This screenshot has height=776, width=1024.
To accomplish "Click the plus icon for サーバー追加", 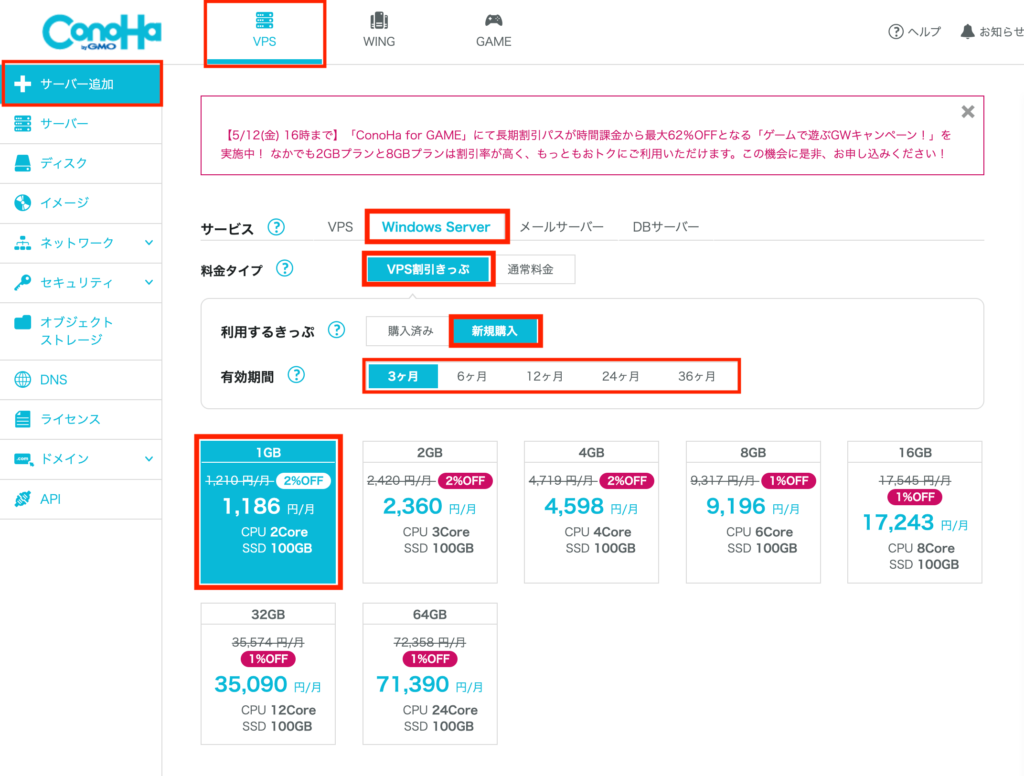I will pyautogui.click(x=23, y=84).
